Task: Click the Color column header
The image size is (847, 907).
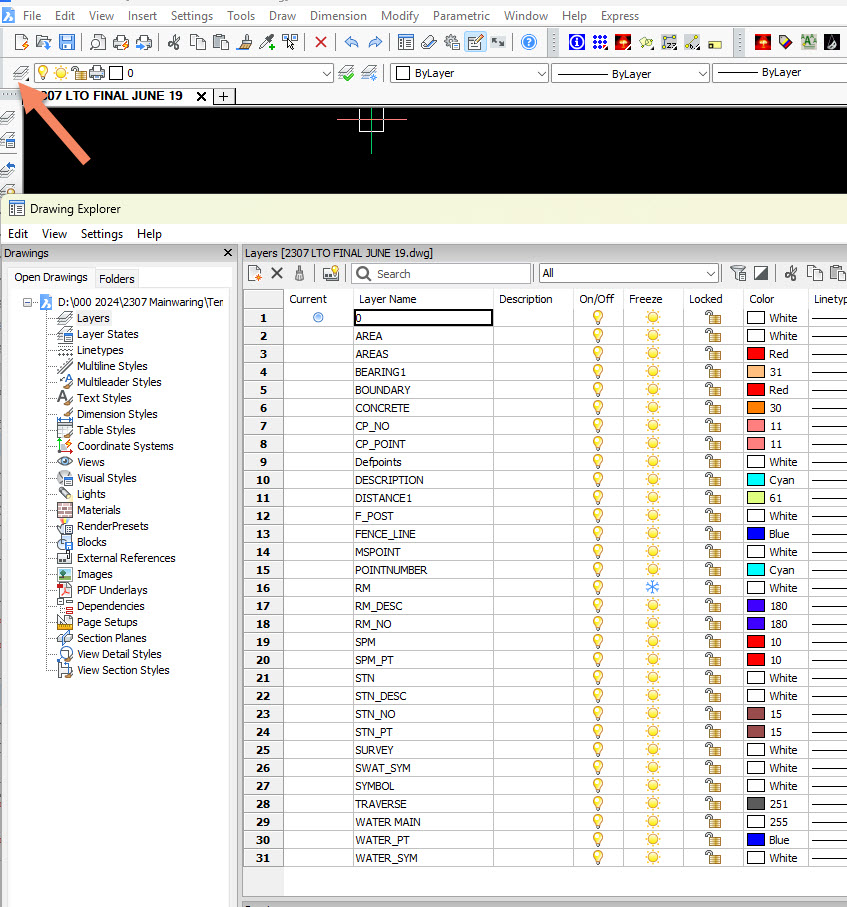Action: 775,299
